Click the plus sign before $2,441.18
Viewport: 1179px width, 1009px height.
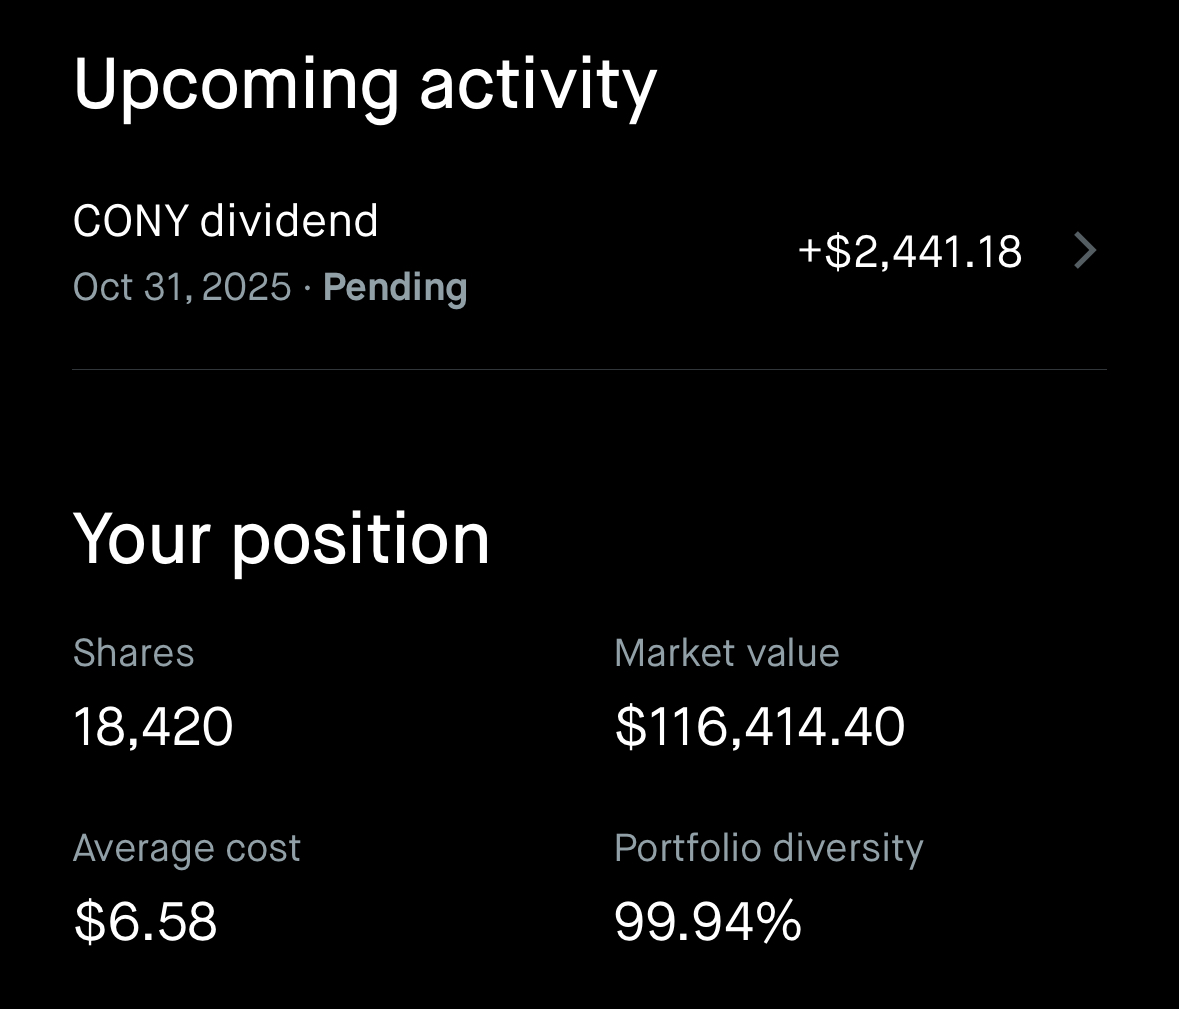pyautogui.click(x=809, y=250)
